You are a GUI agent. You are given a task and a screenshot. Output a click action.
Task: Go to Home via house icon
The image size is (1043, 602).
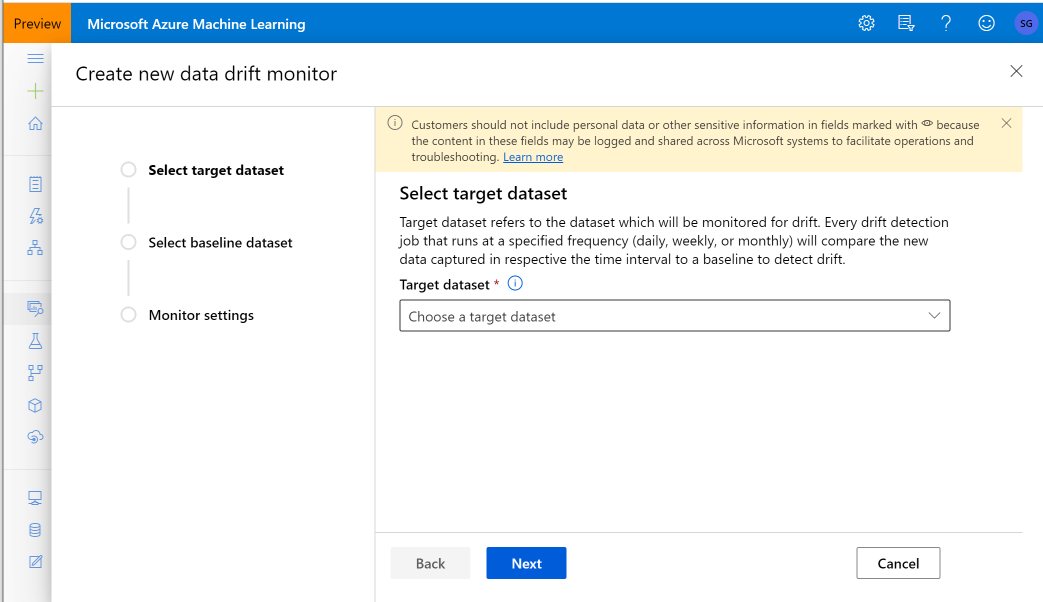click(36, 124)
